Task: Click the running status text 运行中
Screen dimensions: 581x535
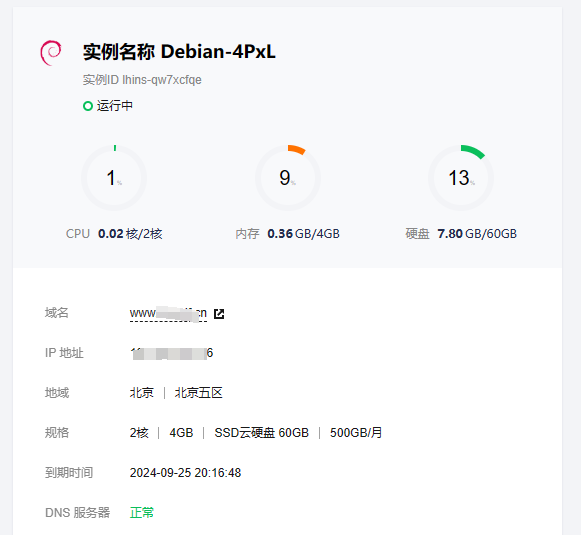Action: (114, 106)
